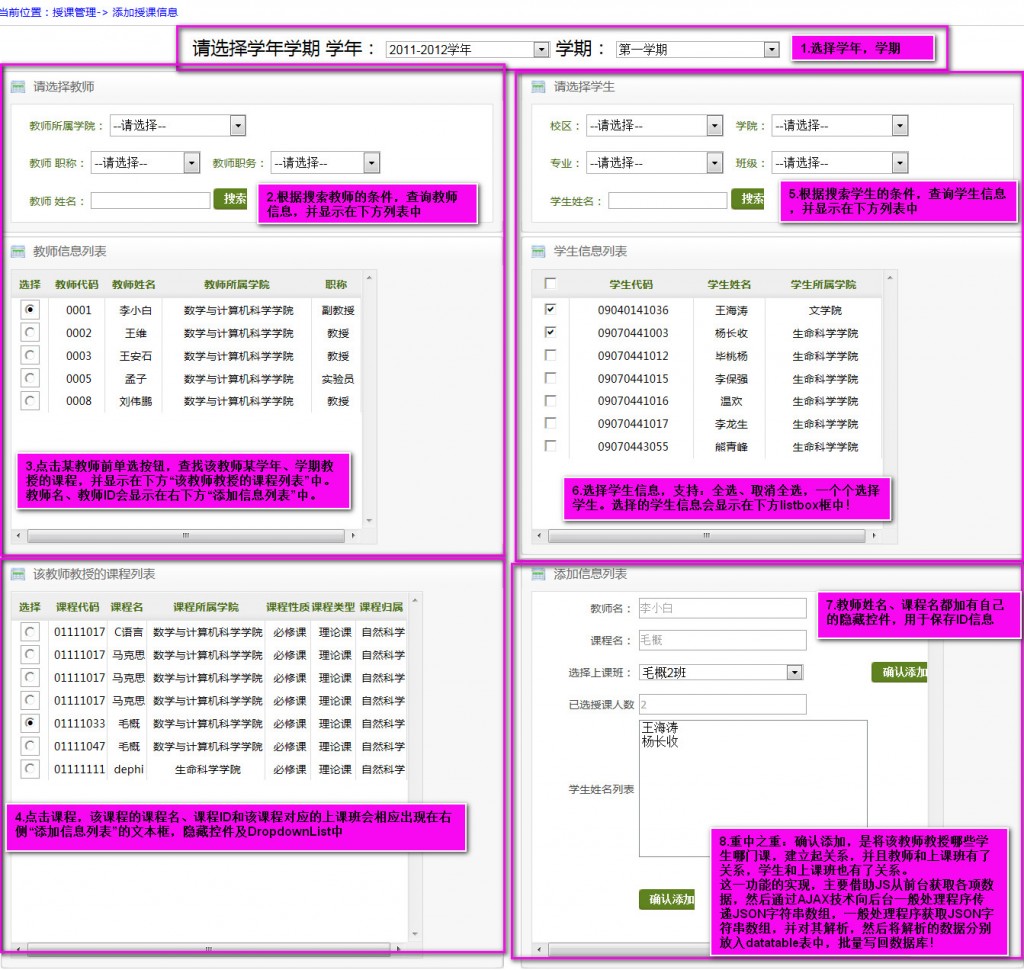Toggle the select-all students header checkbox
Screen dimensions: 1024x970
pos(551,283)
